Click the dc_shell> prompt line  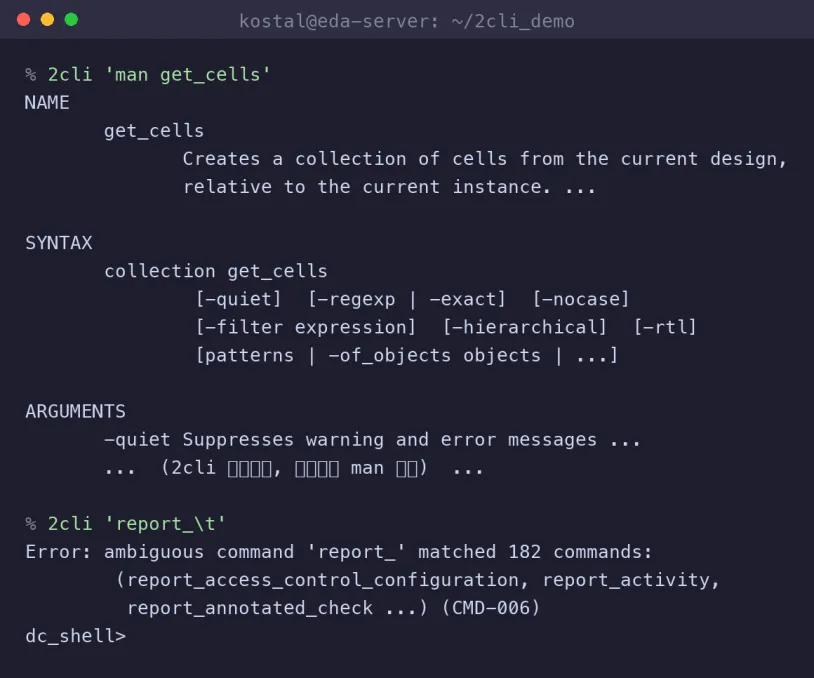[x=75, y=636]
